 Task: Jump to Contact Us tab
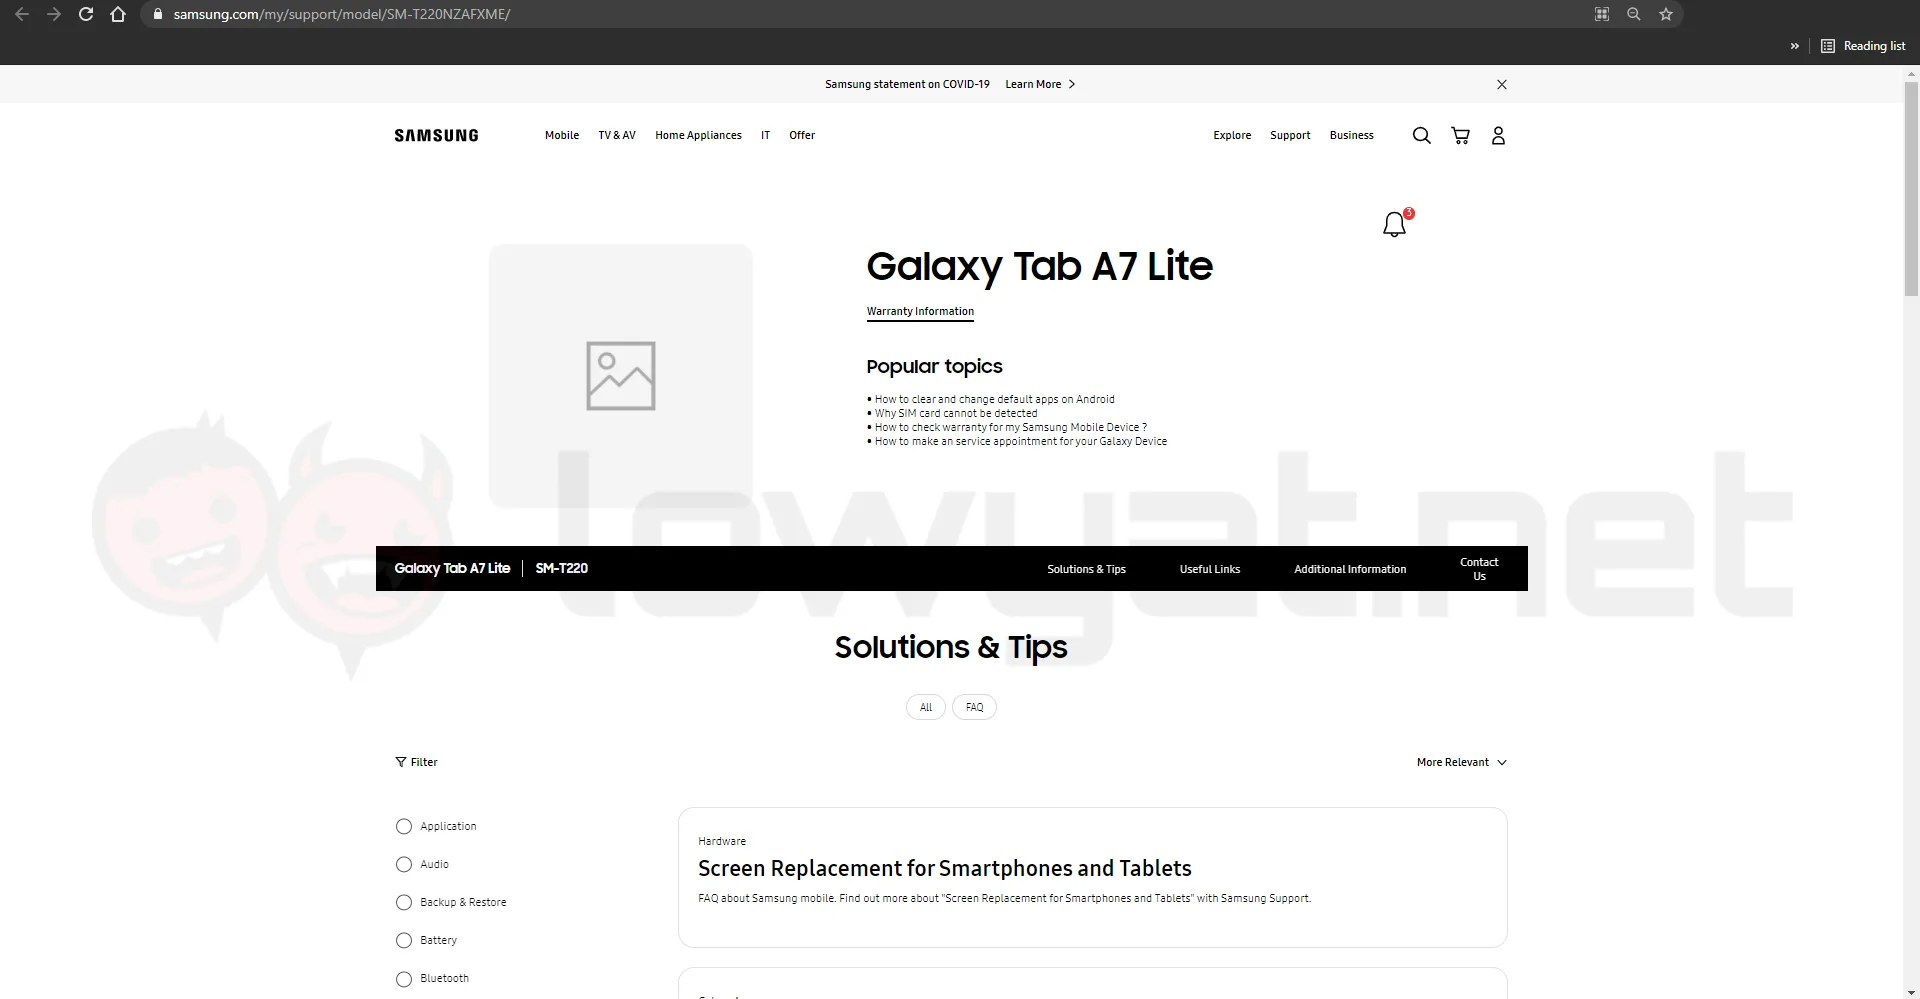1479,569
